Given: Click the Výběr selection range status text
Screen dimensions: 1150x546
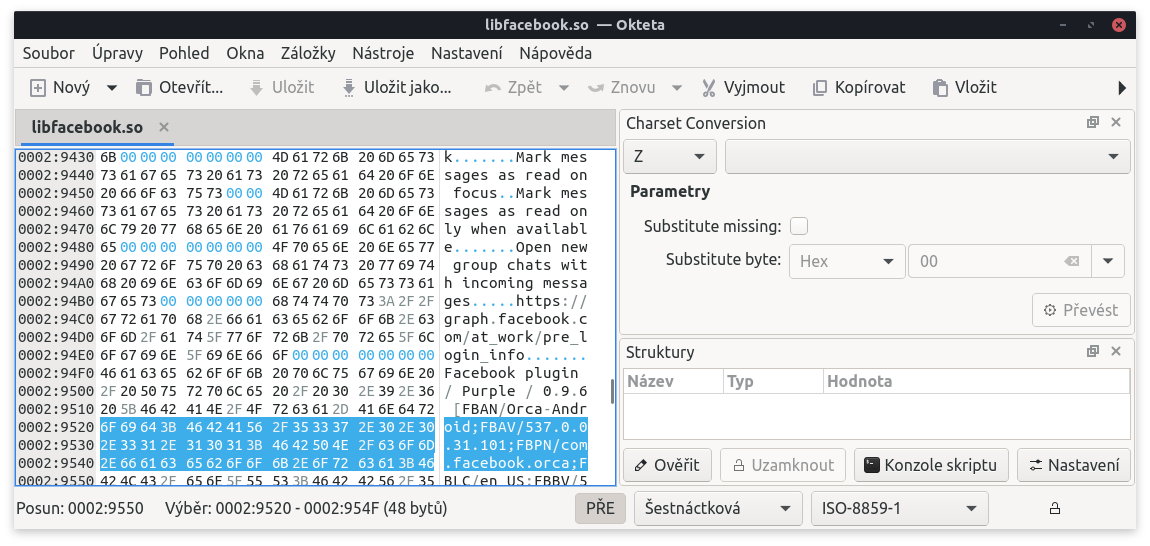Looking at the screenshot, I should [306, 508].
